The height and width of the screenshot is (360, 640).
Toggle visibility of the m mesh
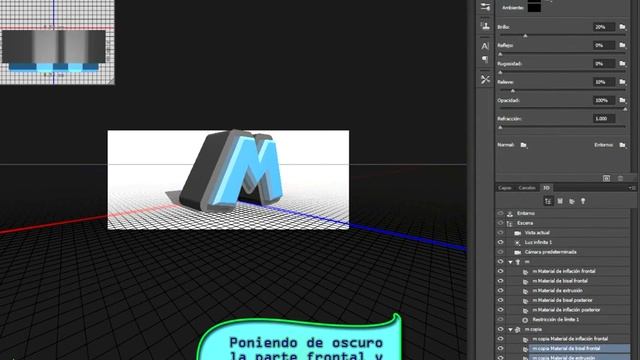click(500, 262)
